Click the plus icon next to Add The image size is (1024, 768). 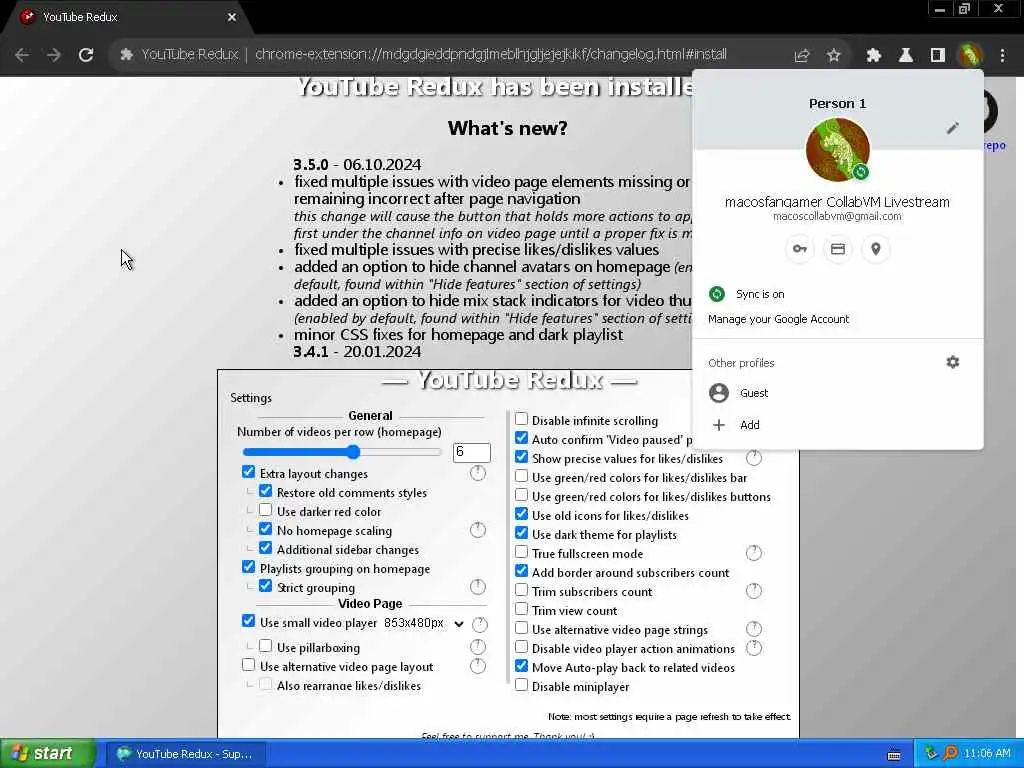[x=719, y=425]
